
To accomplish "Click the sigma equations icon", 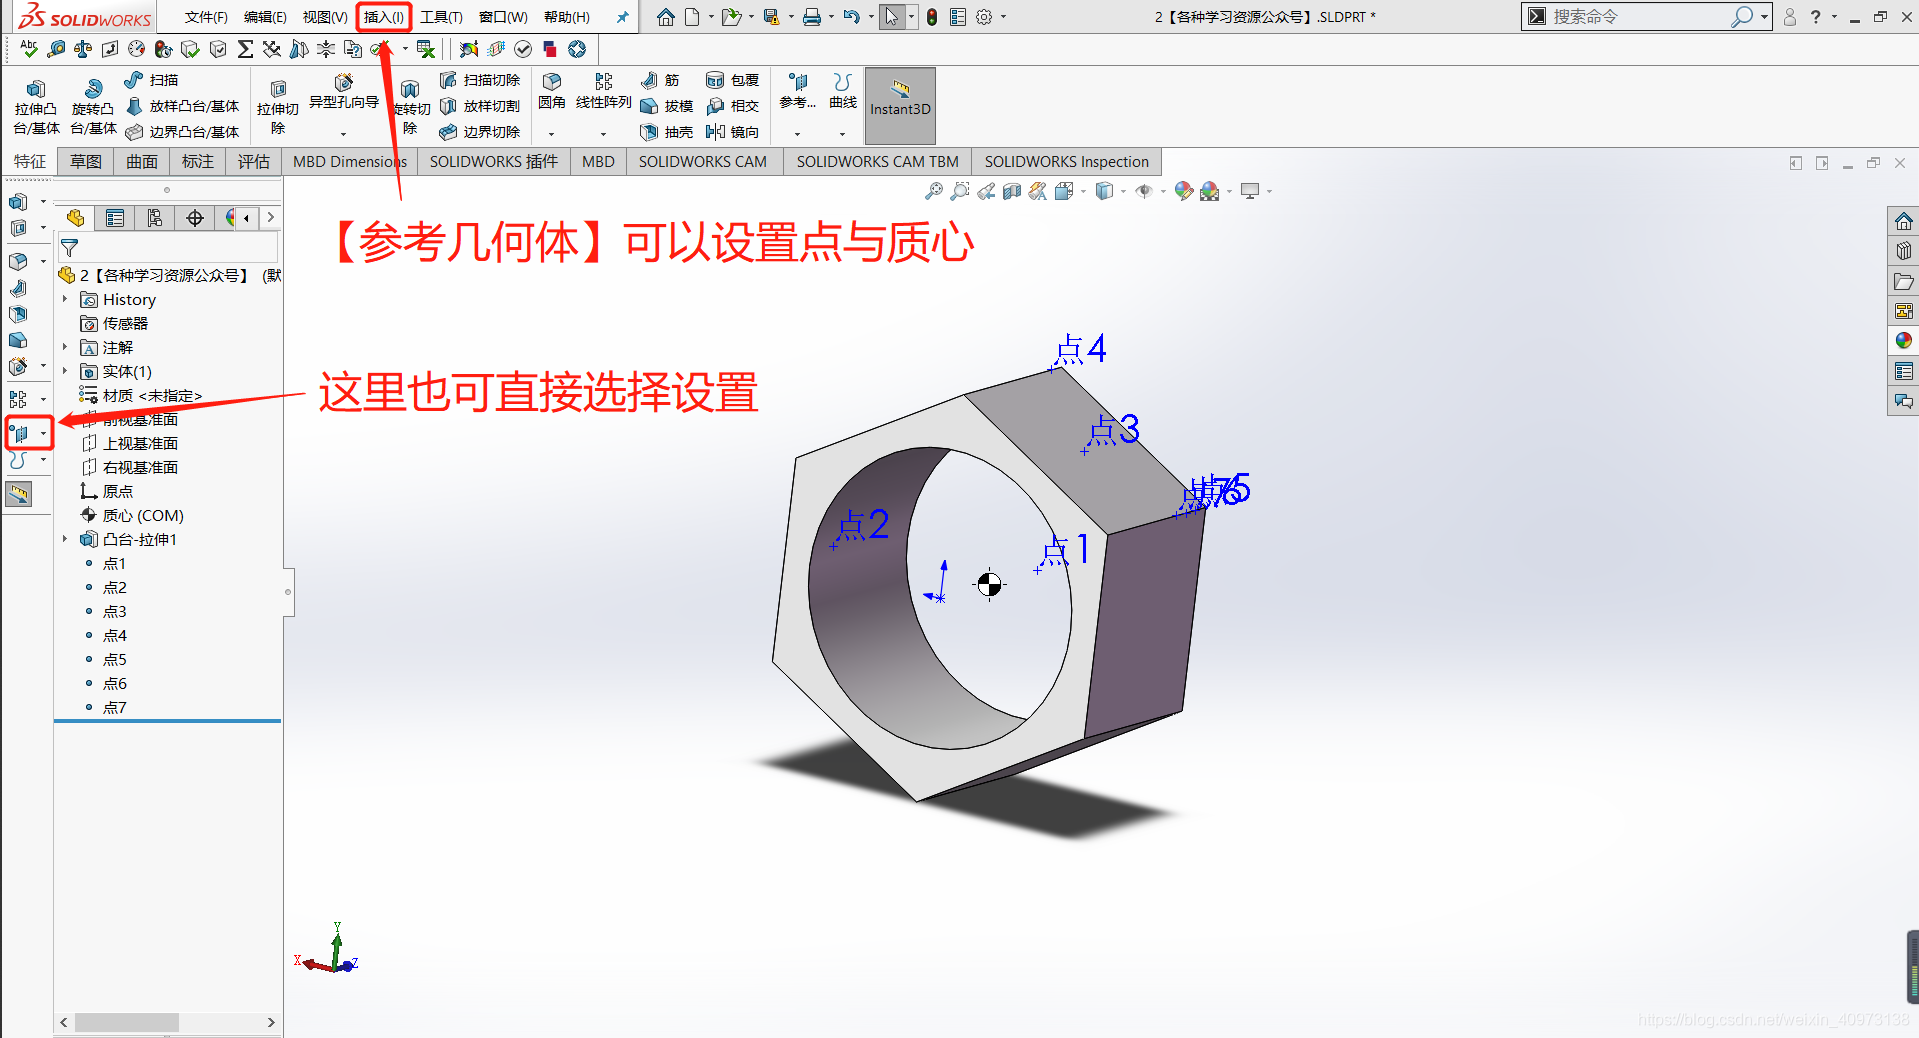I will (x=245, y=49).
